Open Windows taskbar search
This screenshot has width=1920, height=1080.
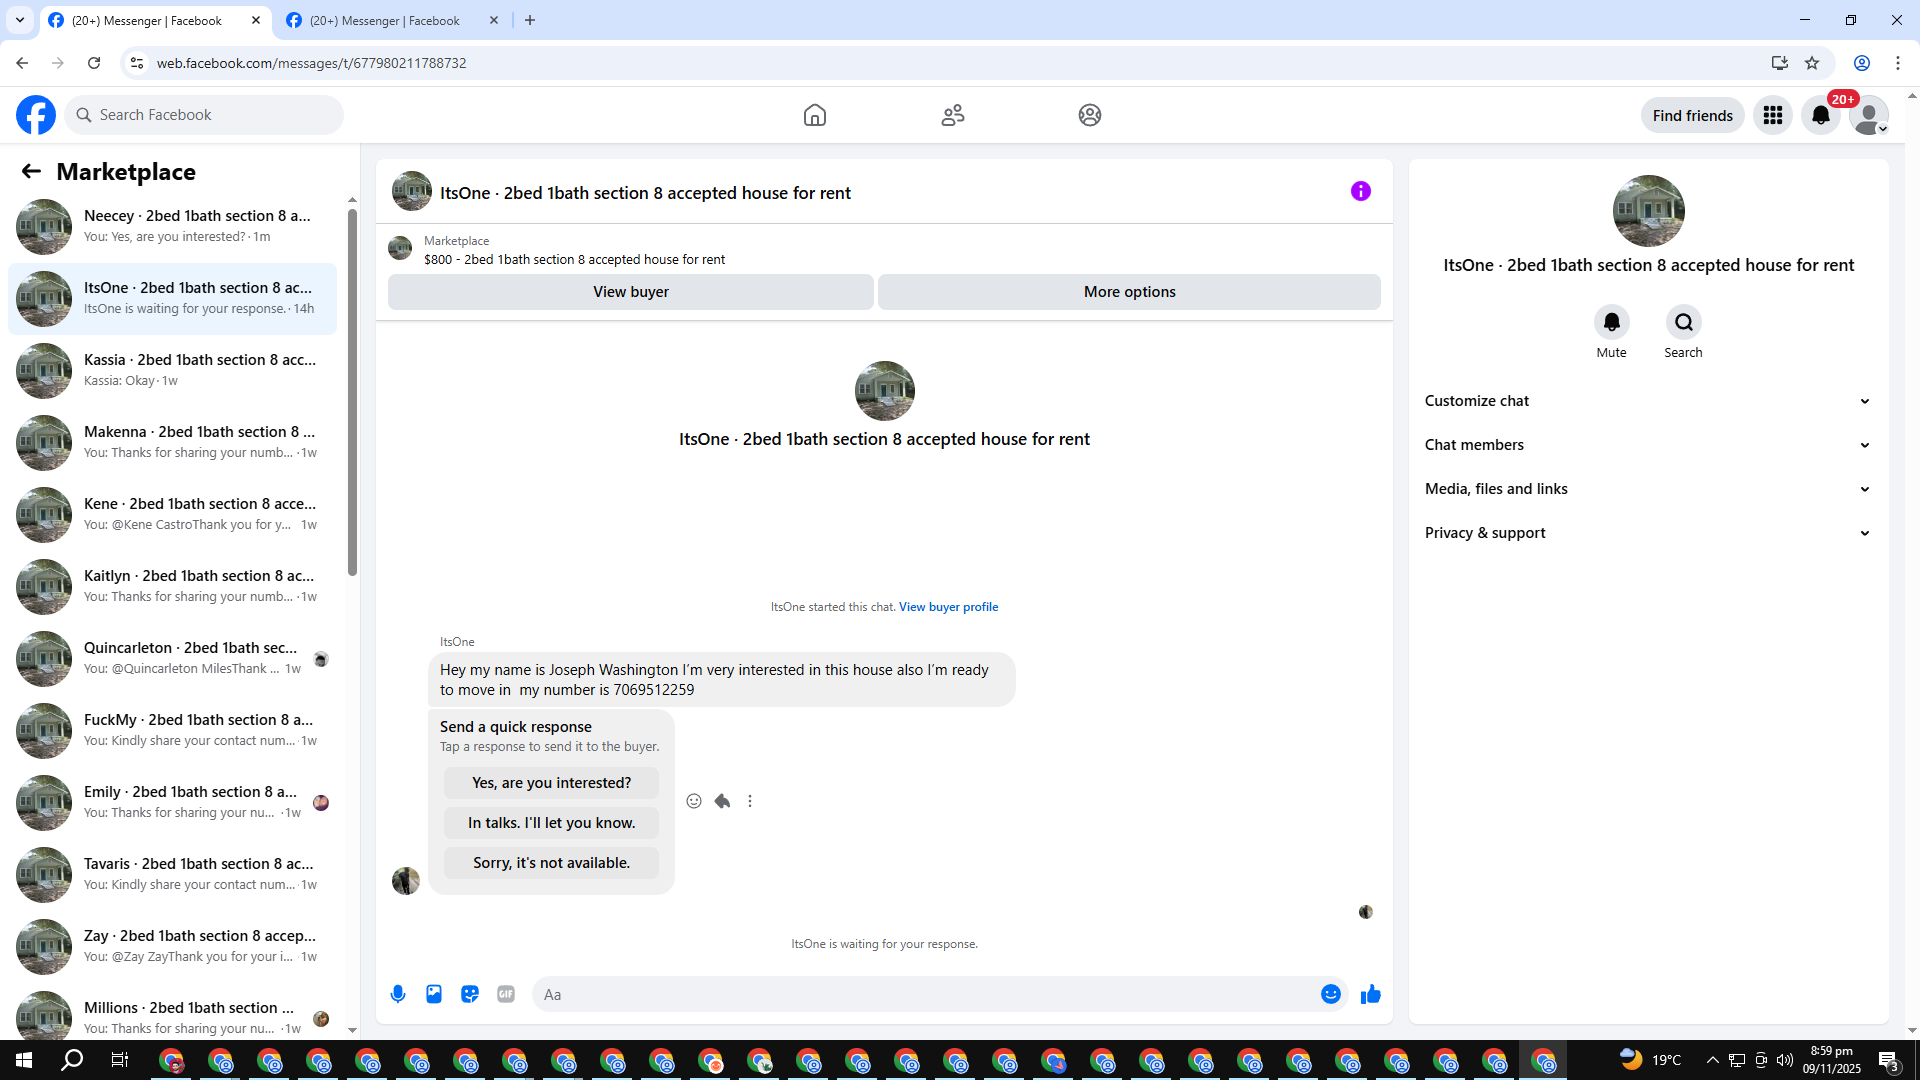[x=72, y=1060]
